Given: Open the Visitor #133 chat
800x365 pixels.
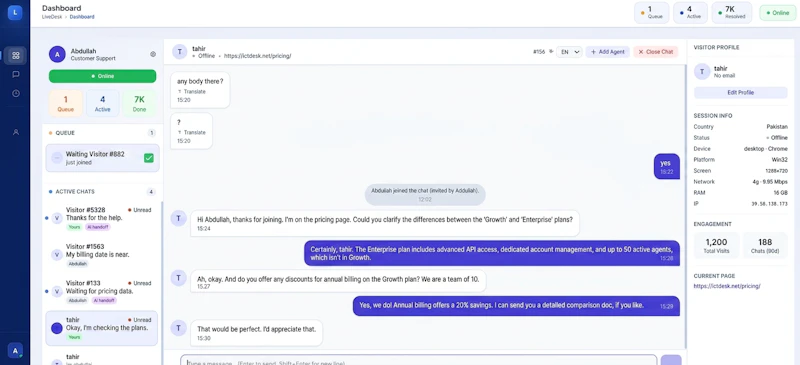Looking at the screenshot, I should 103,291.
